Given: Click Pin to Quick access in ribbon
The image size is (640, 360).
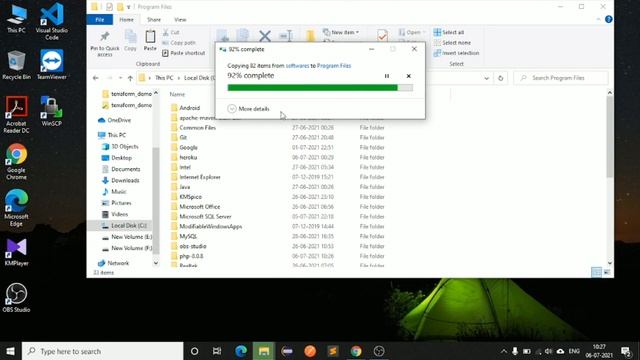Looking at the screenshot, I should coord(105,43).
